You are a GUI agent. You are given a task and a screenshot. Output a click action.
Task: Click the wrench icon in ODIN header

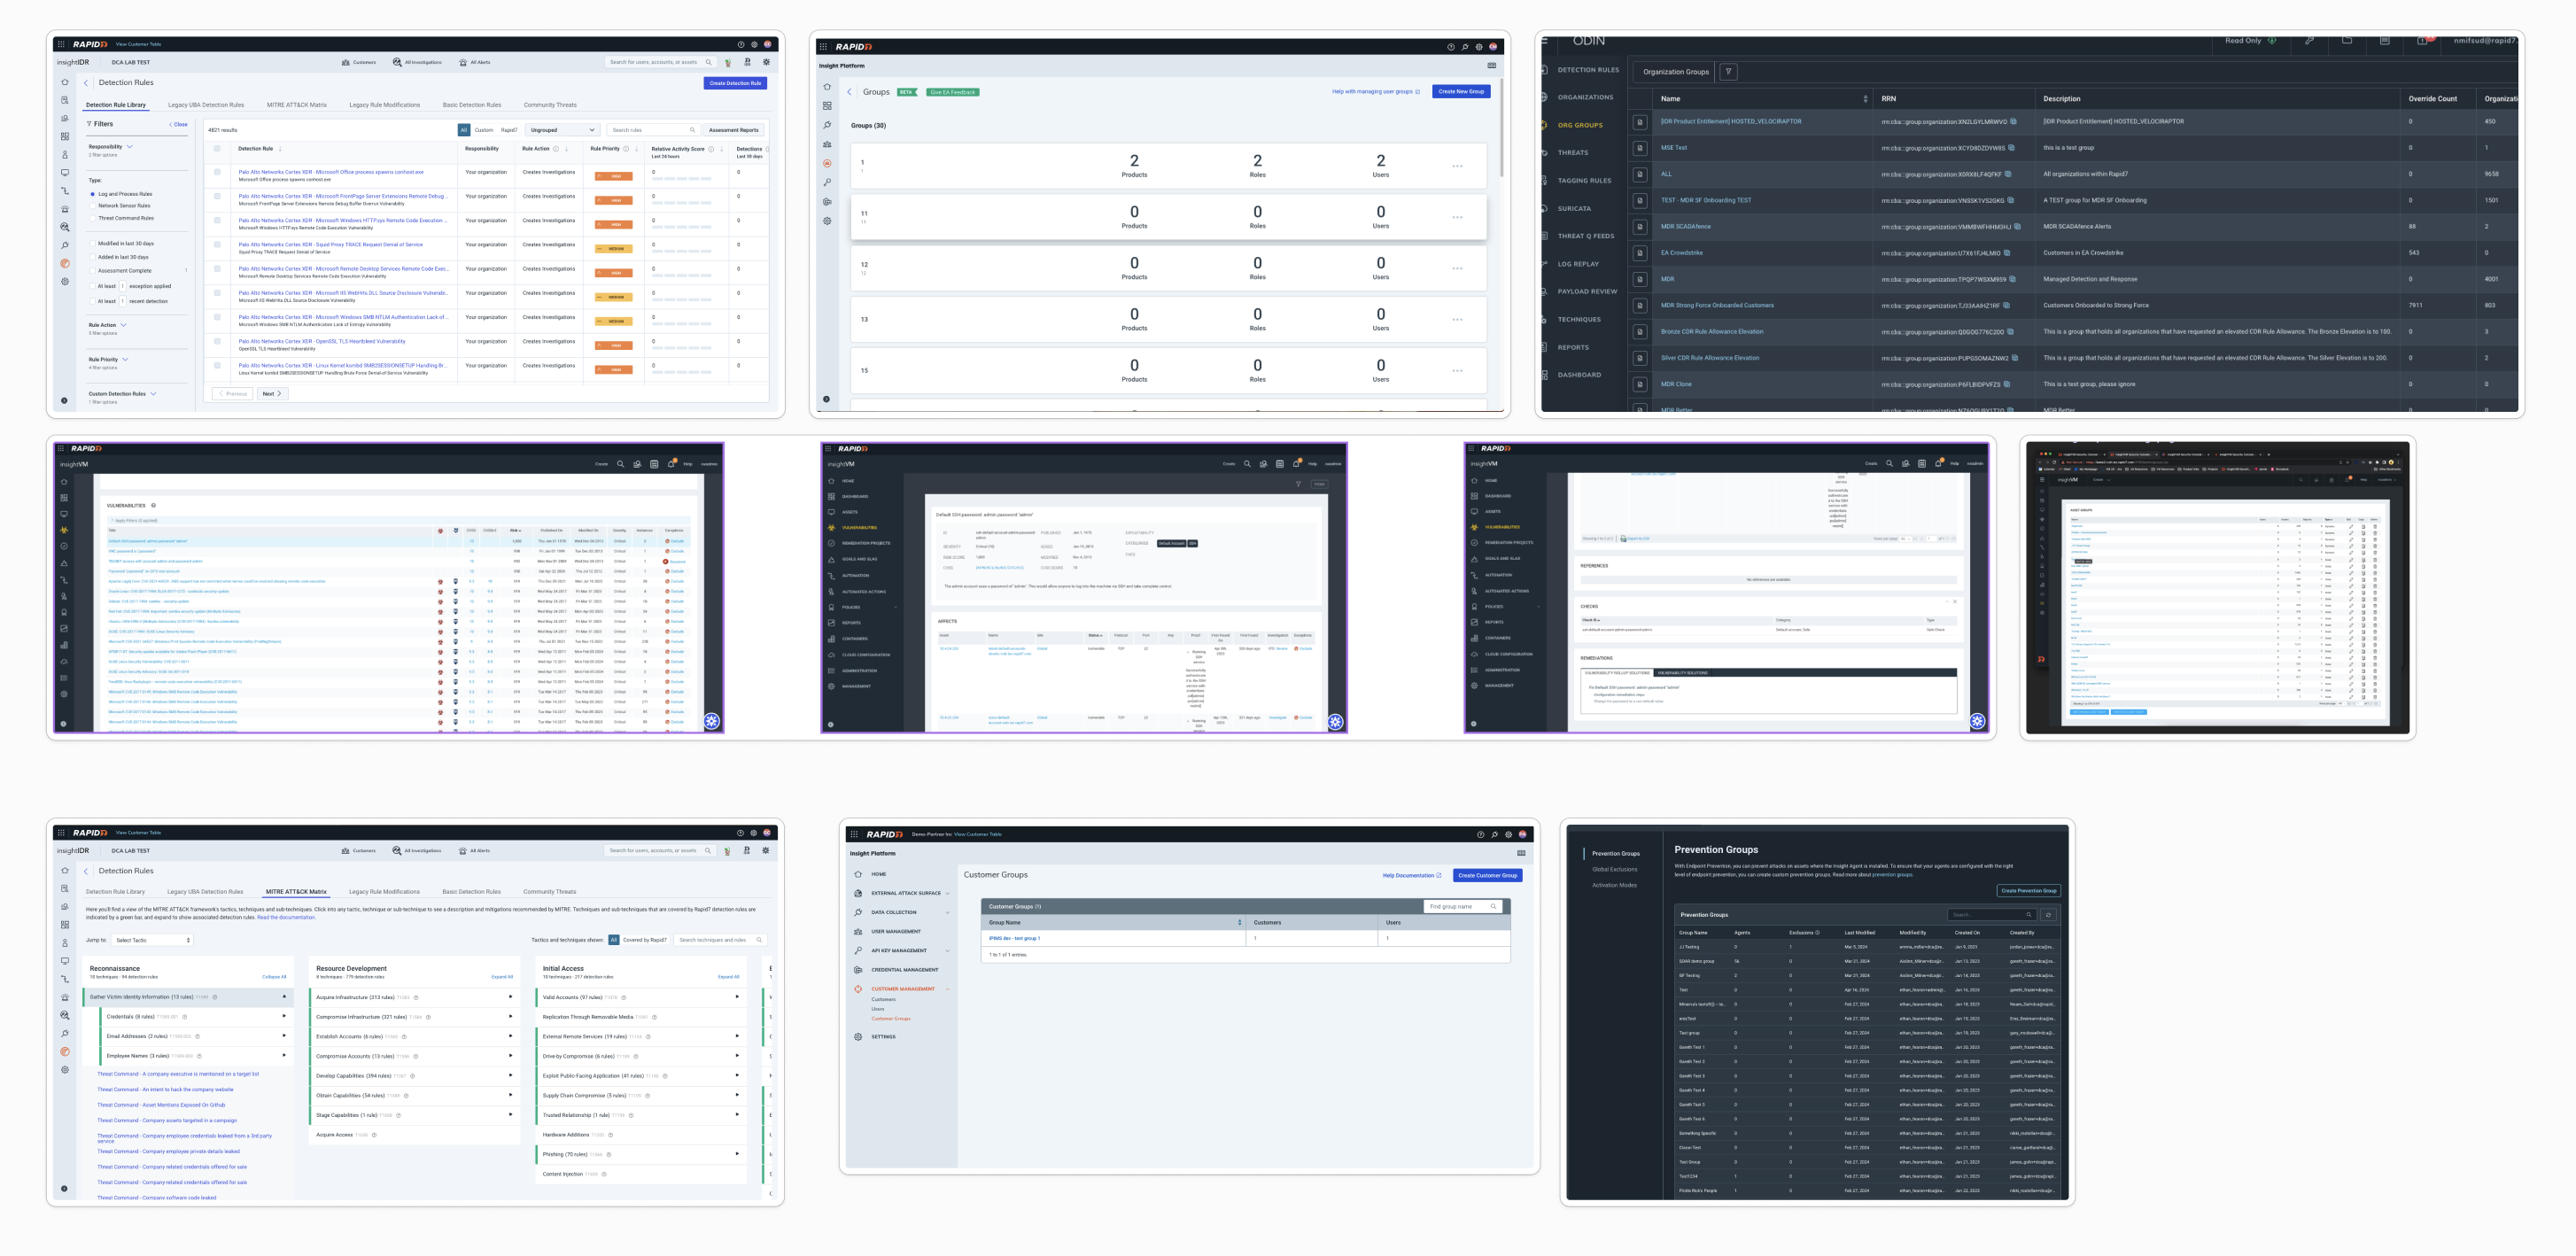[2309, 41]
